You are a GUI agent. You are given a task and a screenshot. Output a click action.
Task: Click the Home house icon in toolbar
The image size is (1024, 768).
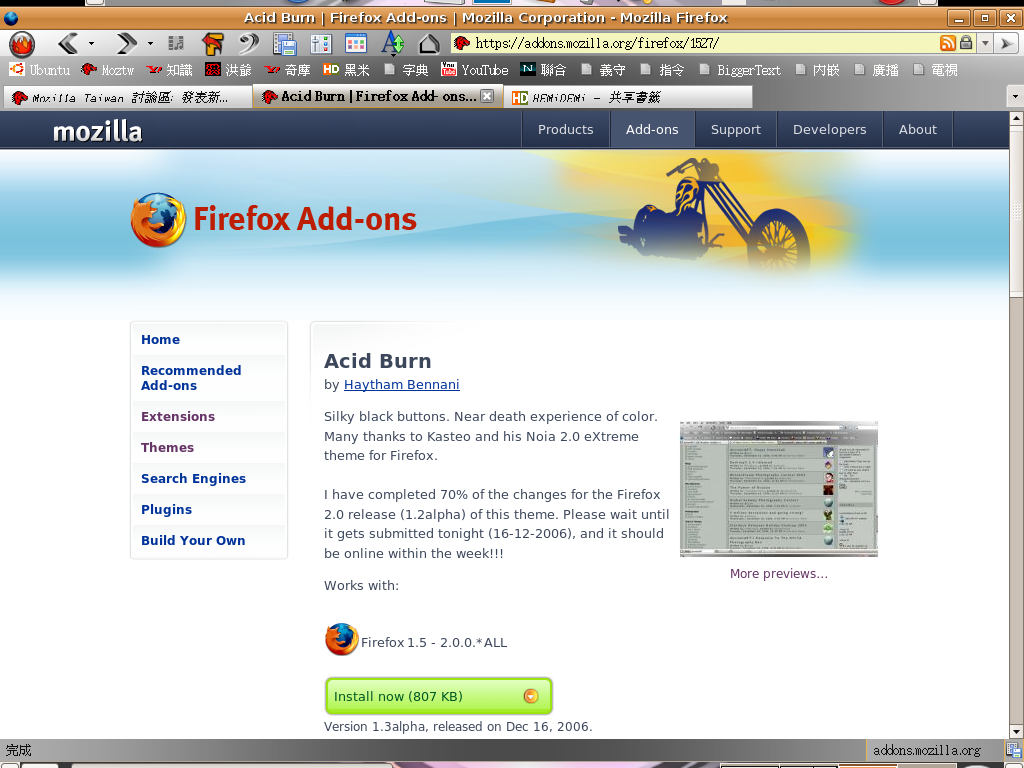(428, 43)
